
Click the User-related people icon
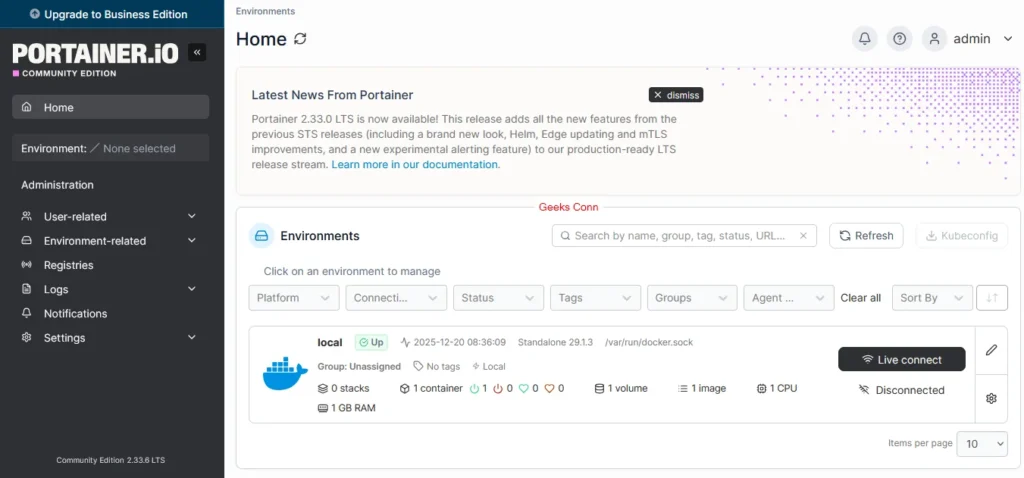(27, 216)
